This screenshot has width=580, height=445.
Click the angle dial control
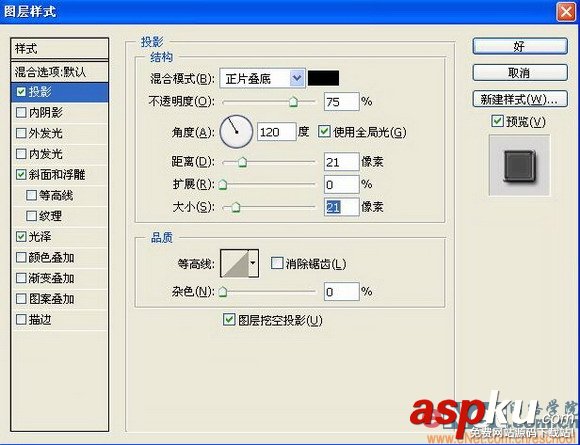point(236,132)
